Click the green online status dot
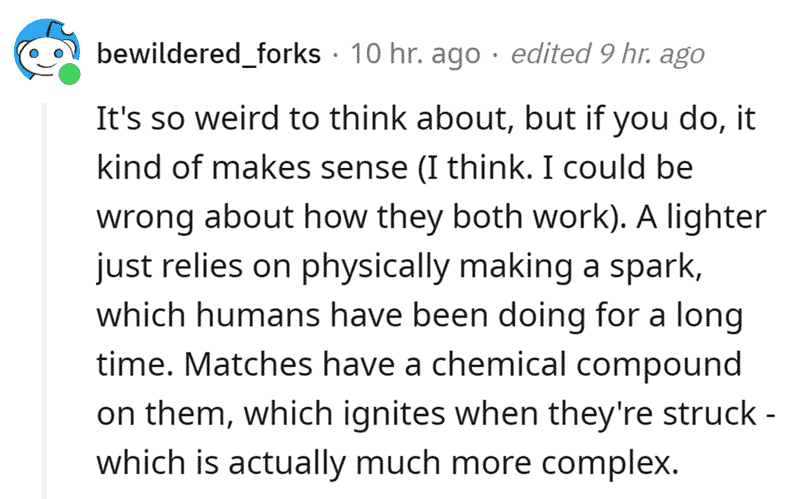 click(69, 74)
